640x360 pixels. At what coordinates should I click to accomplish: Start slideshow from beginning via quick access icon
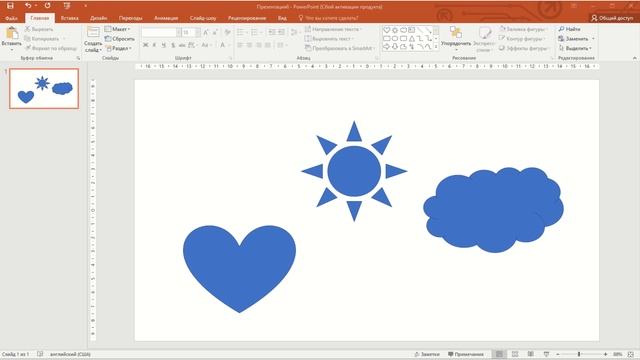[x=67, y=6]
